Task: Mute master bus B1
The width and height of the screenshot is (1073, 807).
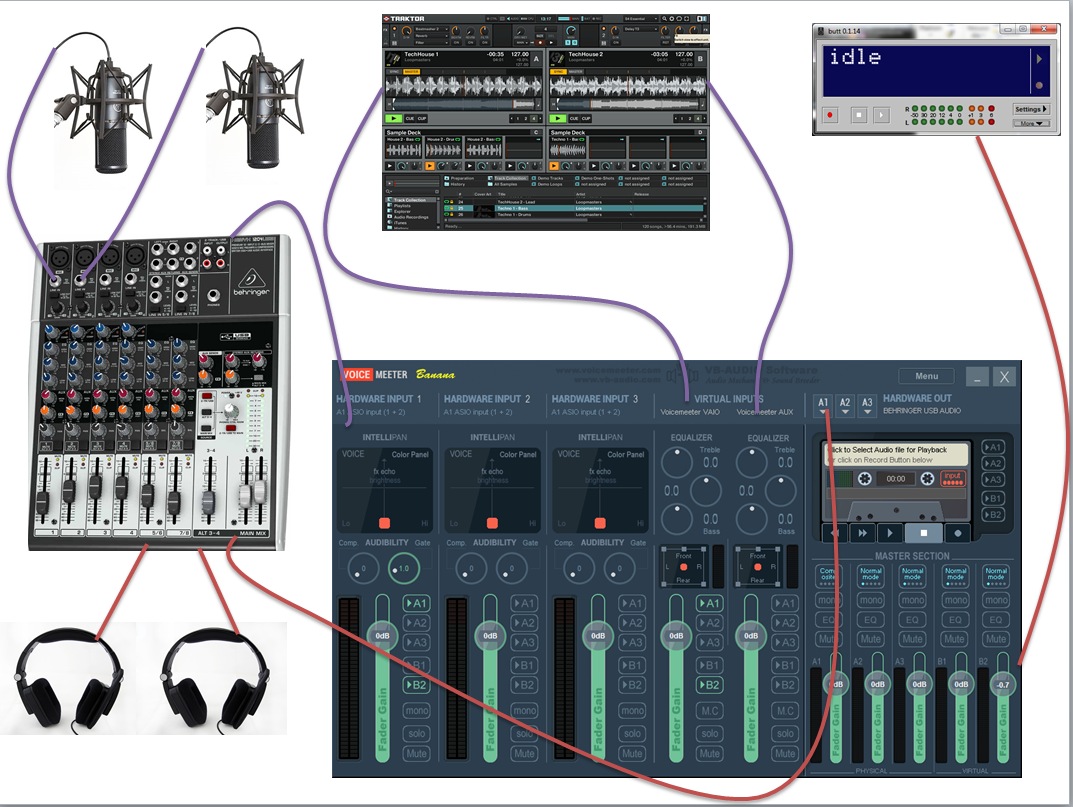Action: [955, 639]
